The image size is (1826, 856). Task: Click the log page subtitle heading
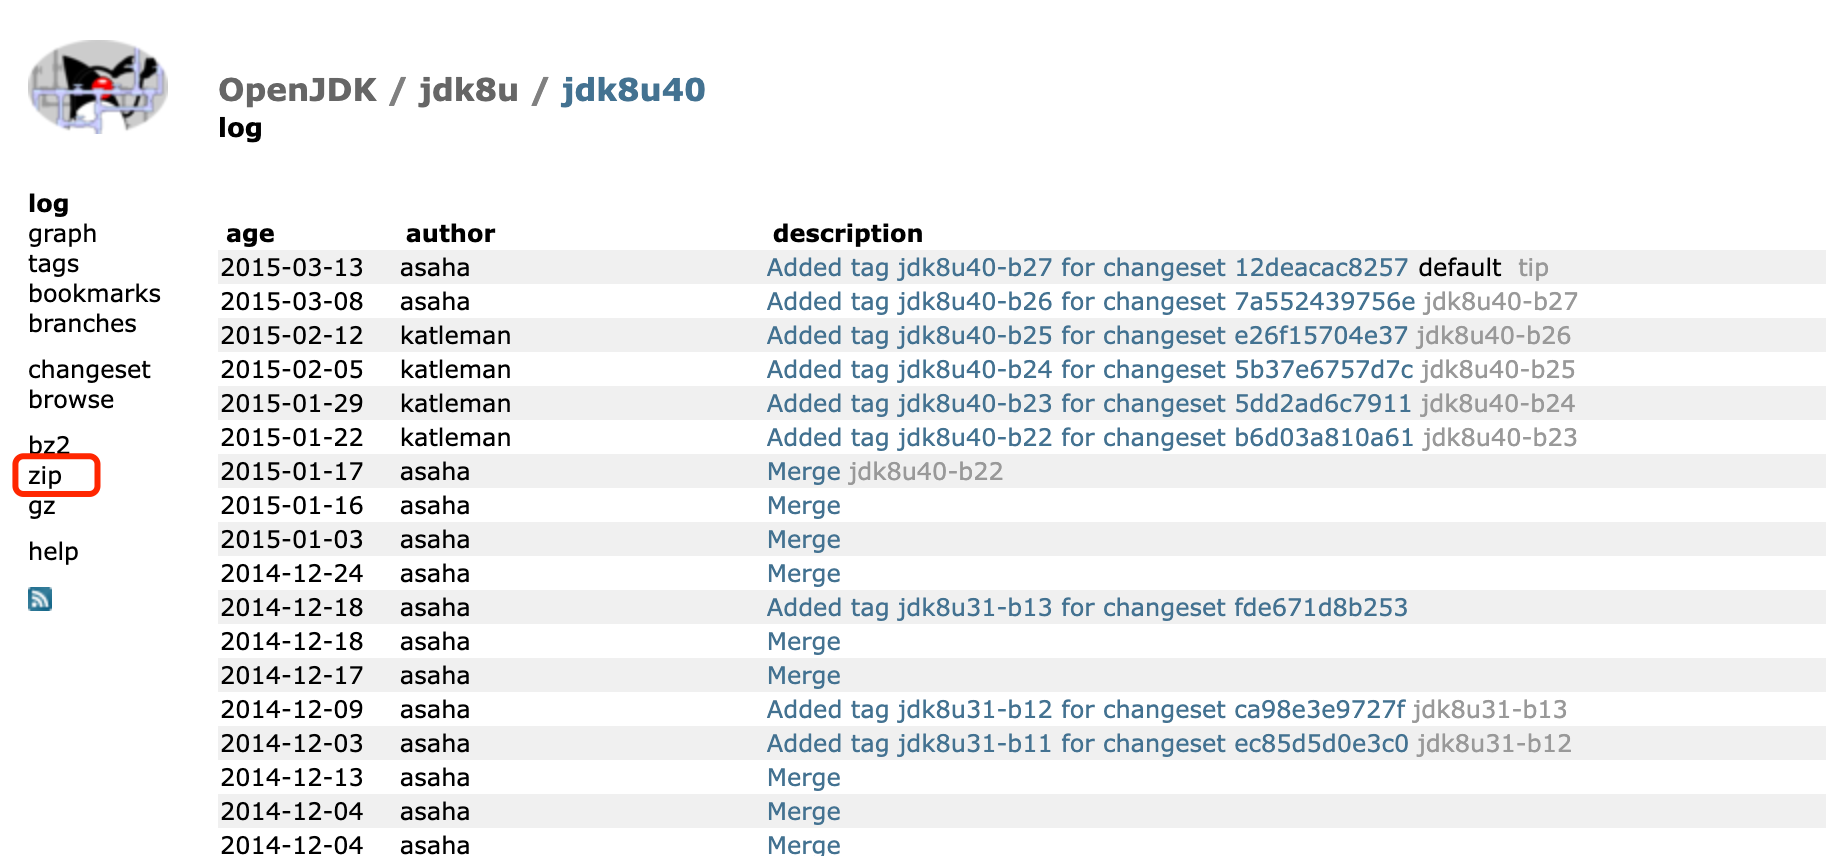(240, 128)
